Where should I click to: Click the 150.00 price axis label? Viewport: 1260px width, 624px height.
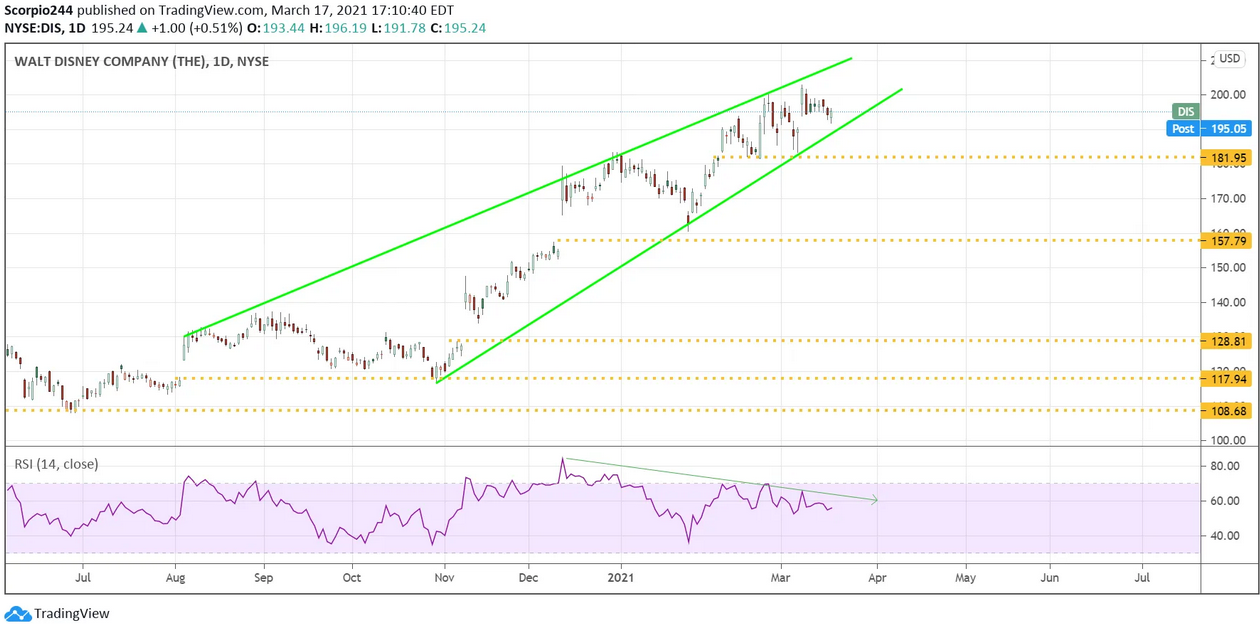pyautogui.click(x=1226, y=267)
